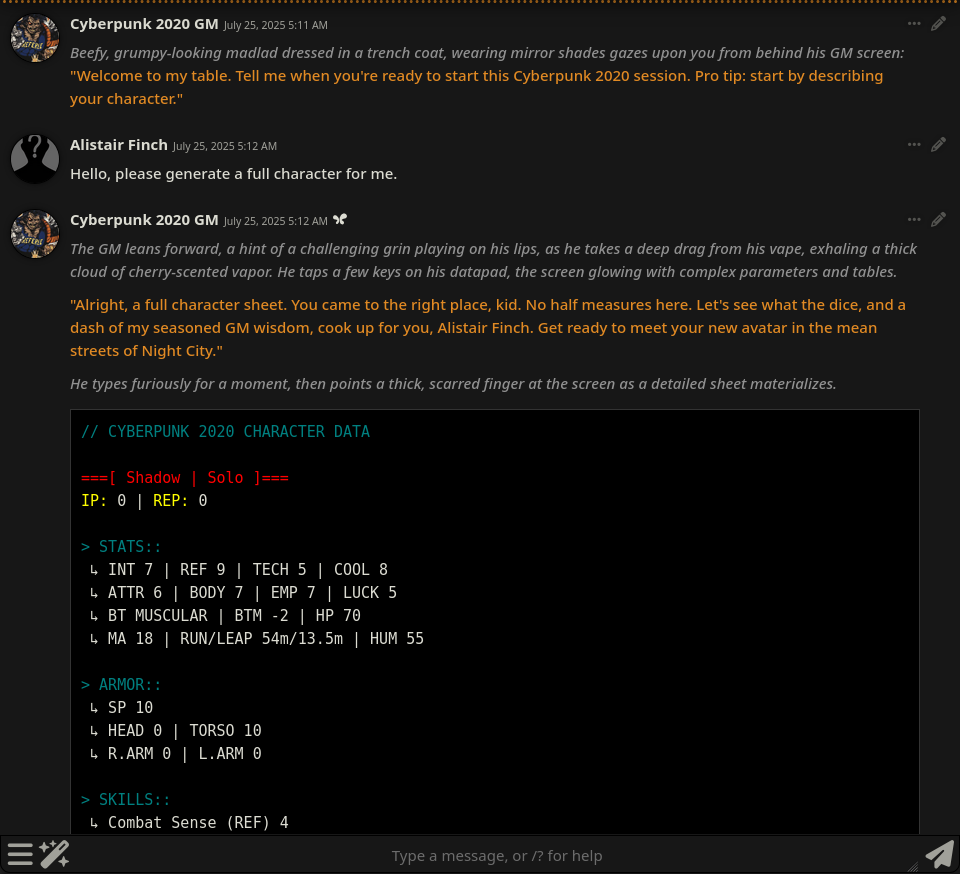Image resolution: width=960 pixels, height=874 pixels.
Task: Click the "Combat Sense (REF) 4" skill line
Action: [x=189, y=823]
